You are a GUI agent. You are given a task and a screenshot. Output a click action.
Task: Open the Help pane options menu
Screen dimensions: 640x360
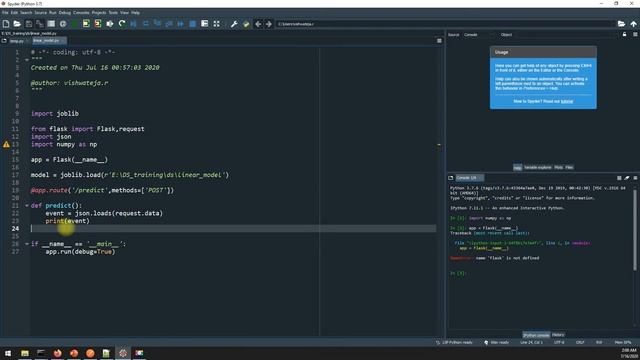[635, 35]
